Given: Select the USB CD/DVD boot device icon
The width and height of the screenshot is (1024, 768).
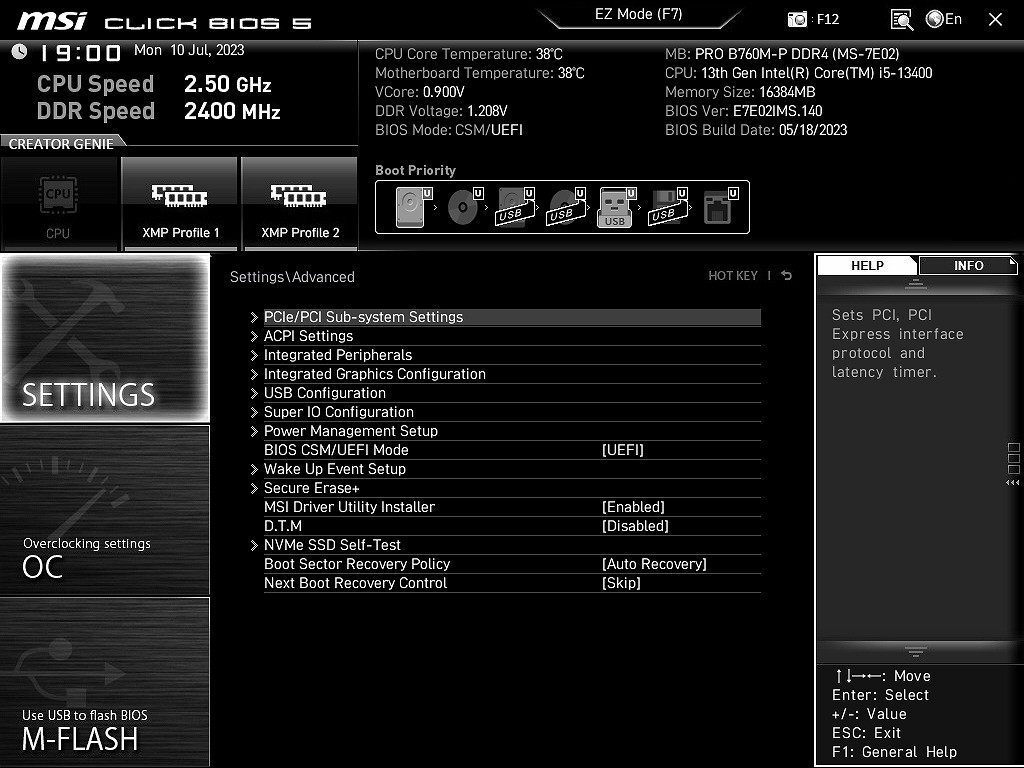Looking at the screenshot, I should pyautogui.click(x=566, y=206).
